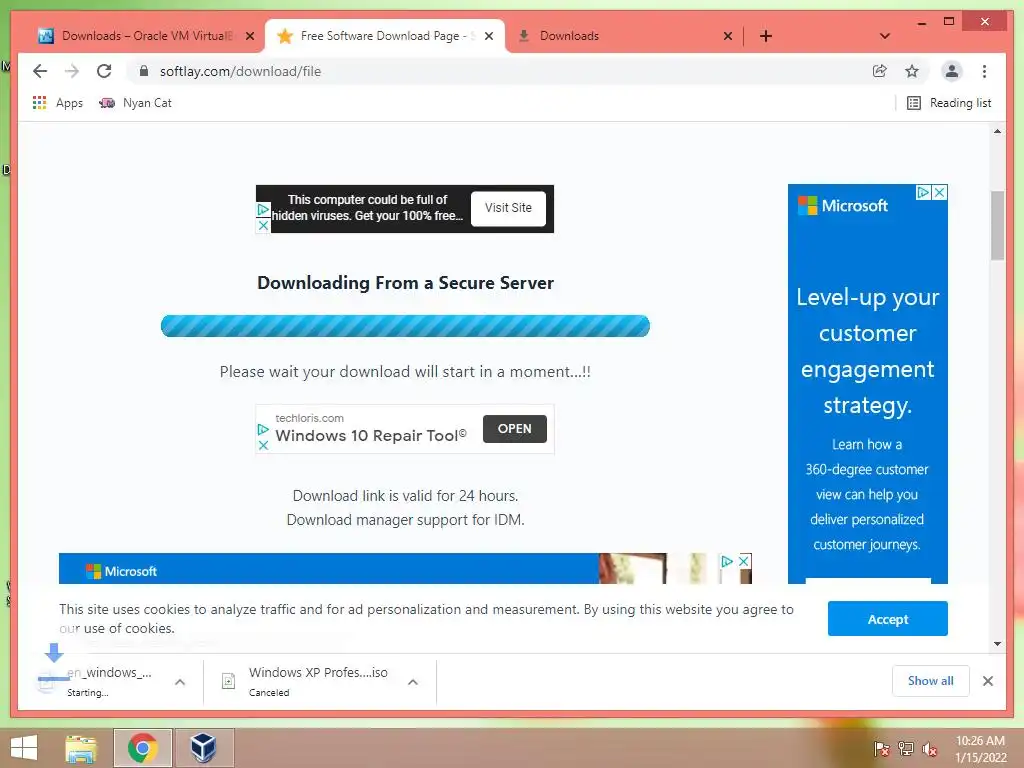Viewport: 1024px width, 768px height.
Task: Show all downloads
Action: [x=931, y=681]
